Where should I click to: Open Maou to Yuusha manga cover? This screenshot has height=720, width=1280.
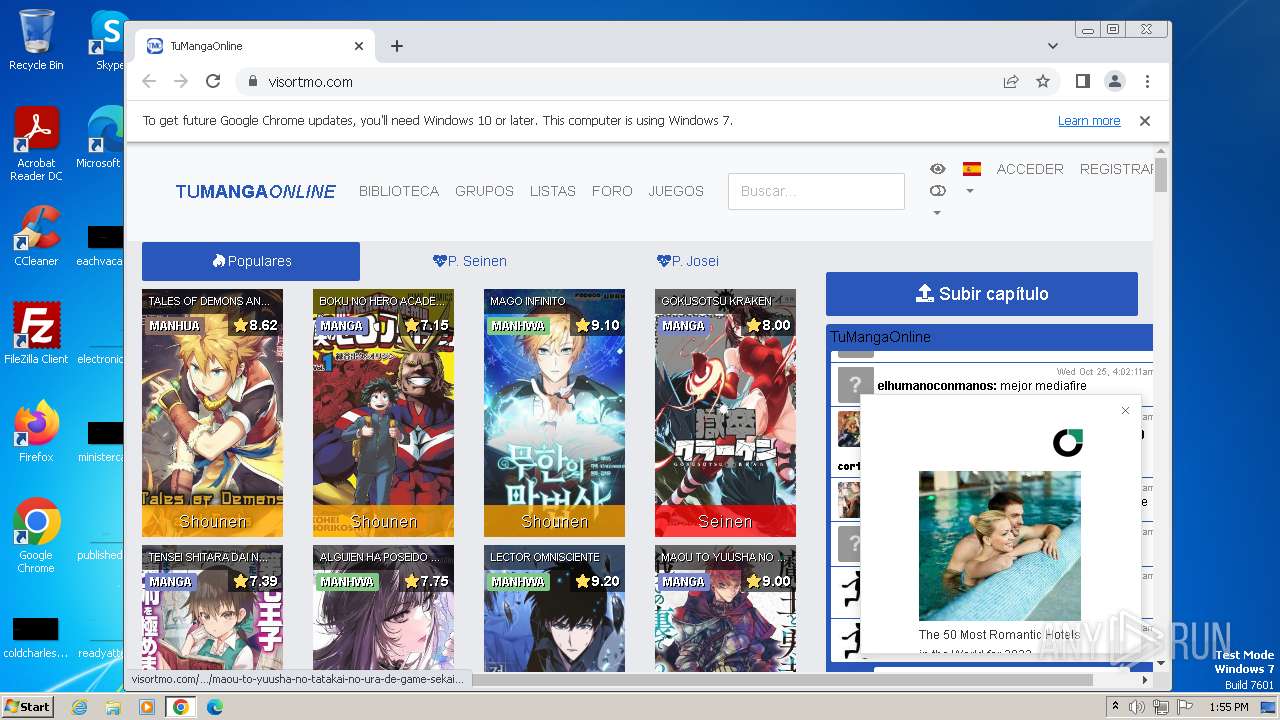(x=725, y=608)
